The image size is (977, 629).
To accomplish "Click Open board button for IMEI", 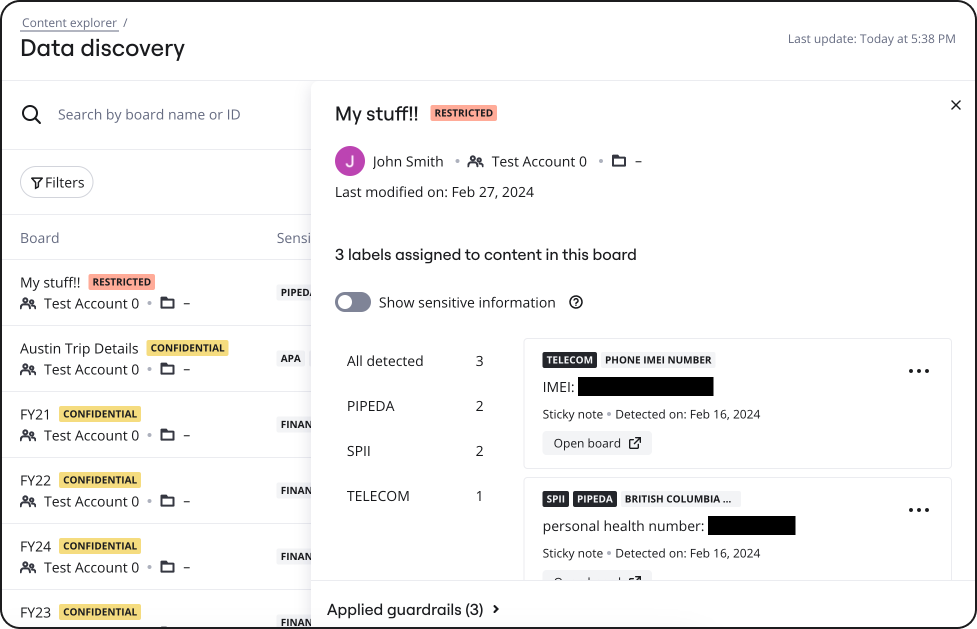I will [x=597, y=443].
